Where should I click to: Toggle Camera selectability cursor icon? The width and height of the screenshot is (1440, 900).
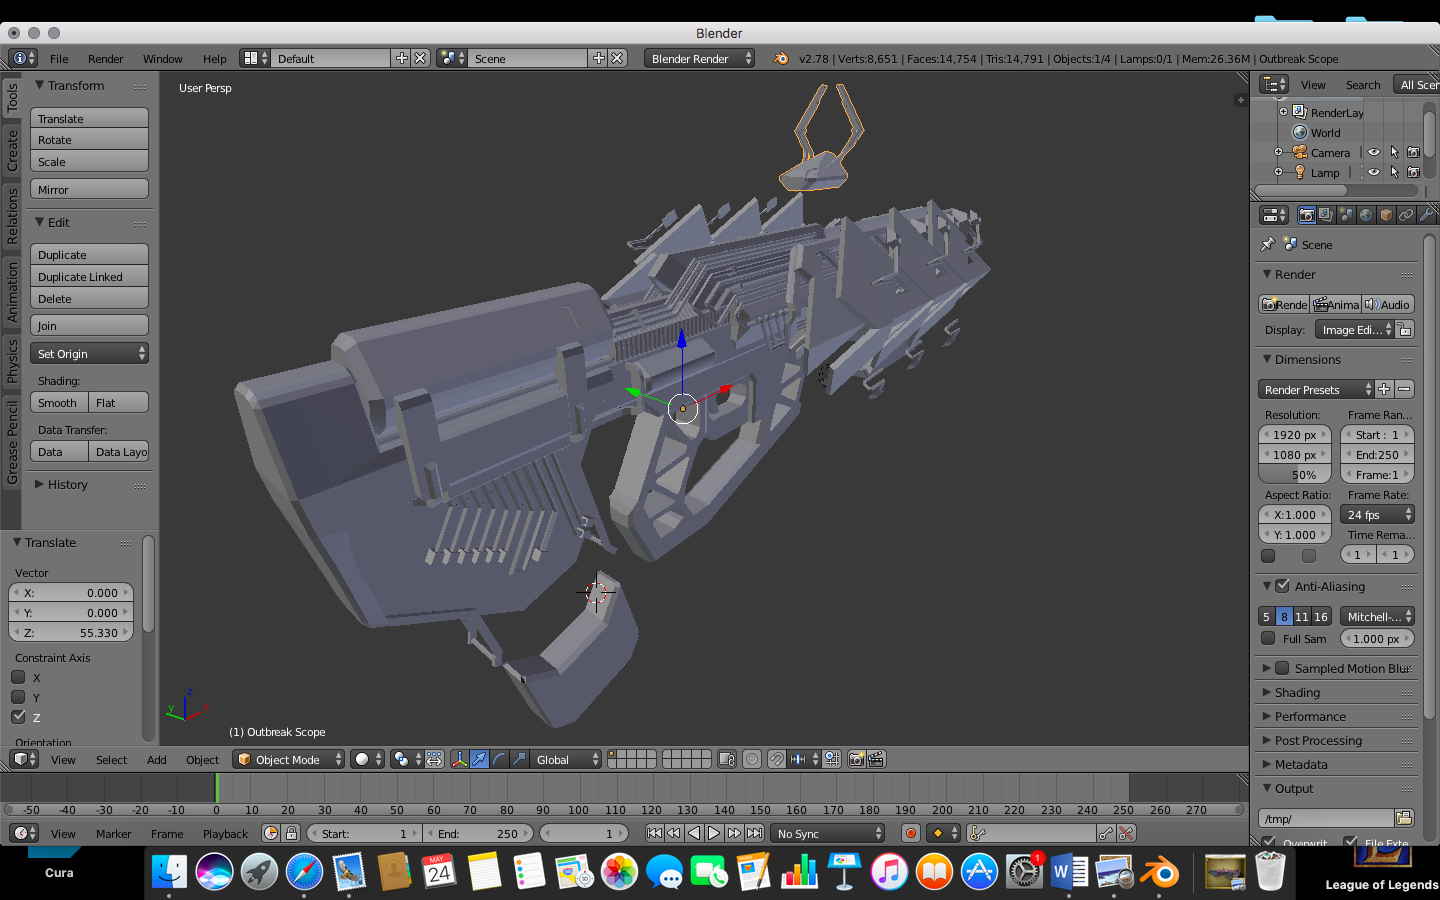pos(1394,152)
